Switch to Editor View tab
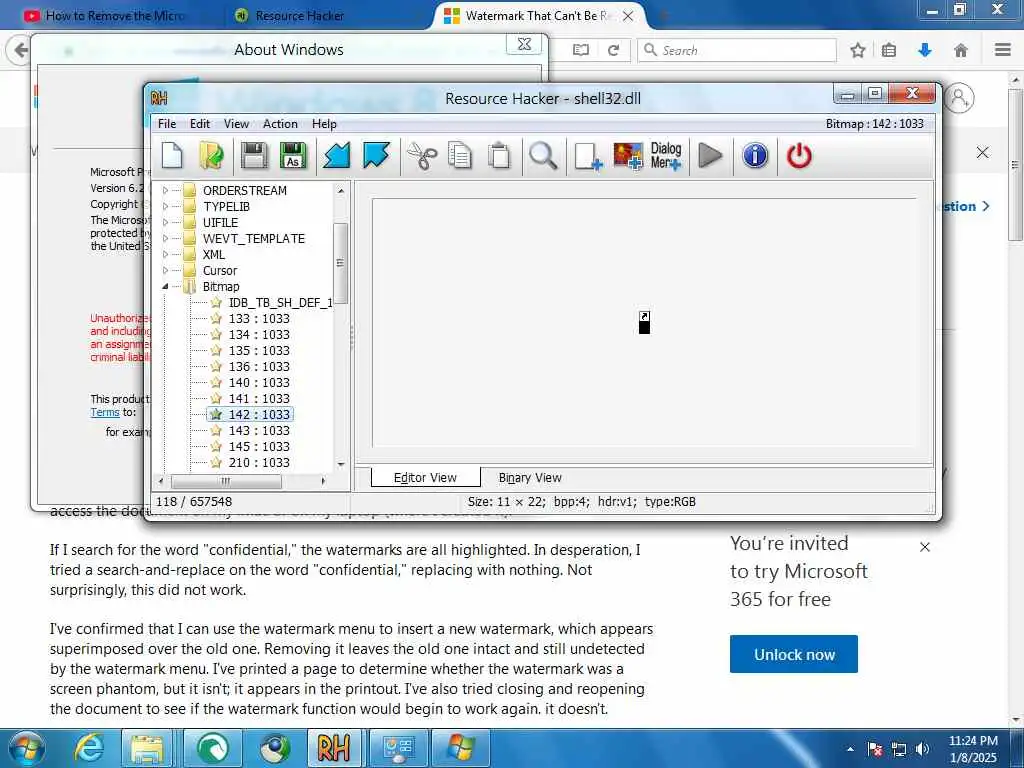Image resolution: width=1024 pixels, height=768 pixels. [x=425, y=478]
